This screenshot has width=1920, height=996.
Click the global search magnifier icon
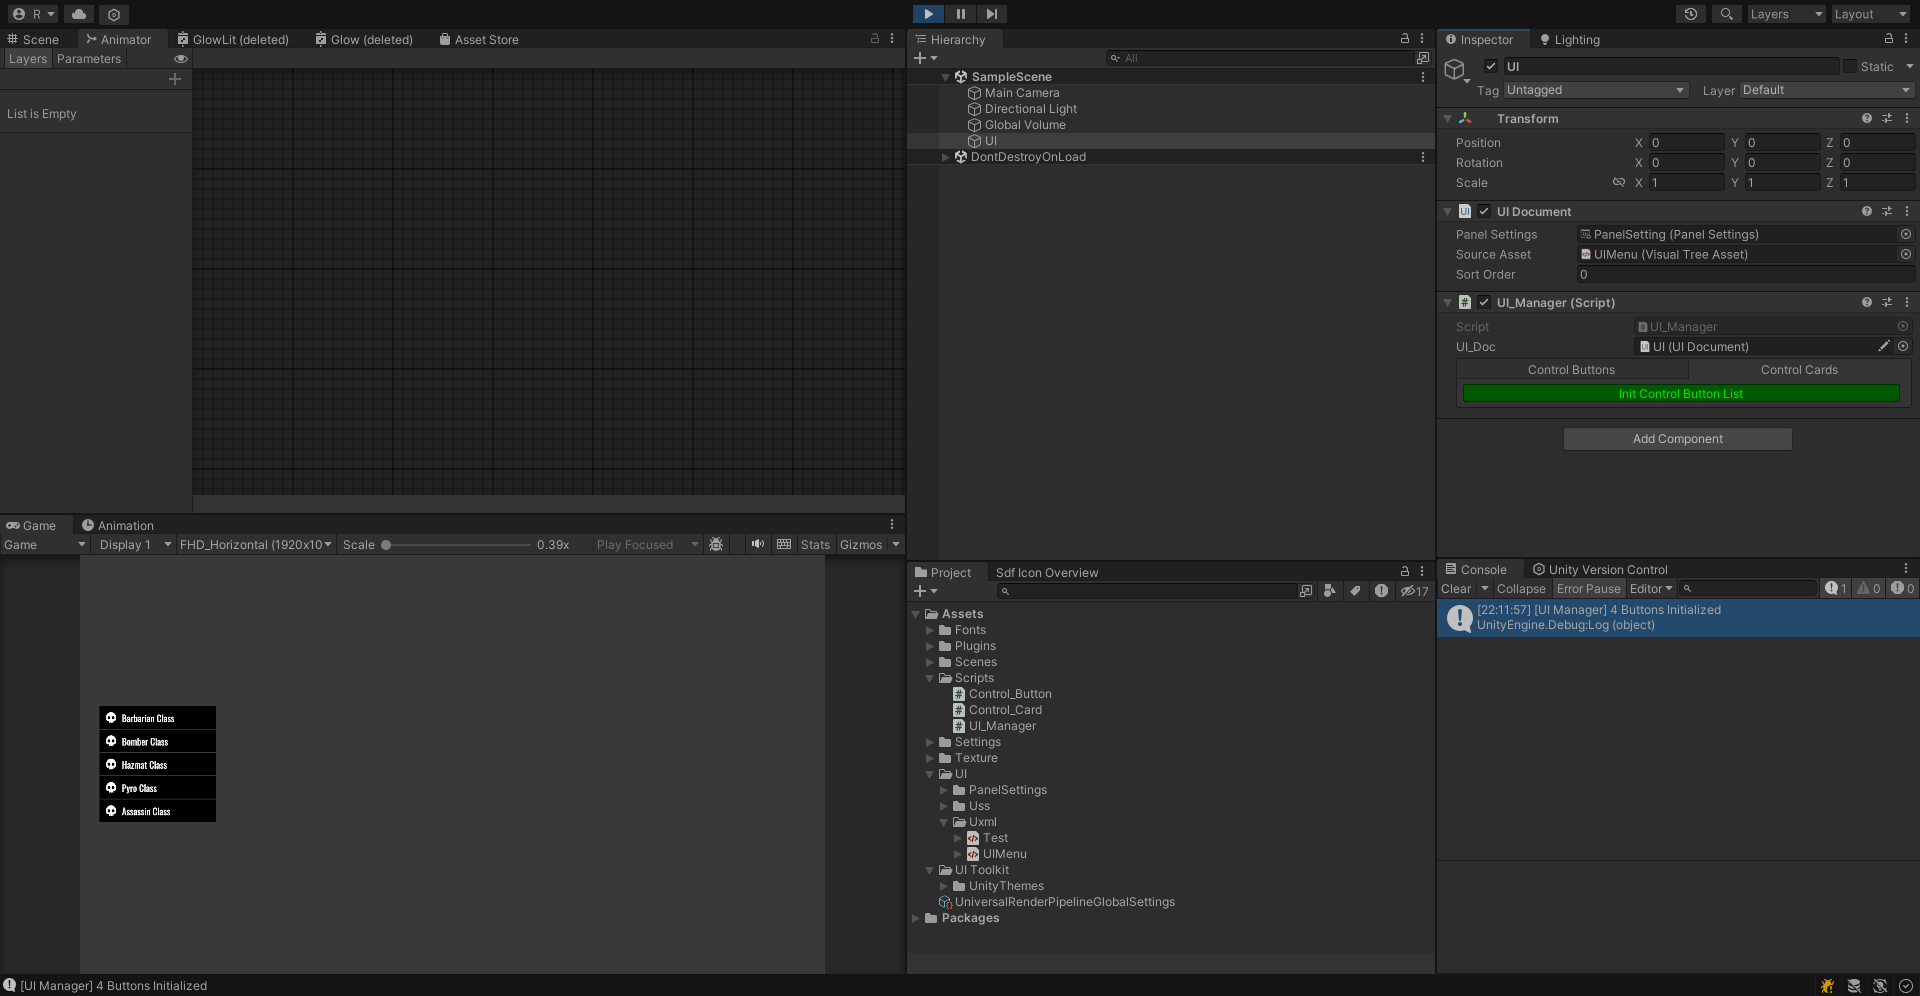pos(1726,14)
